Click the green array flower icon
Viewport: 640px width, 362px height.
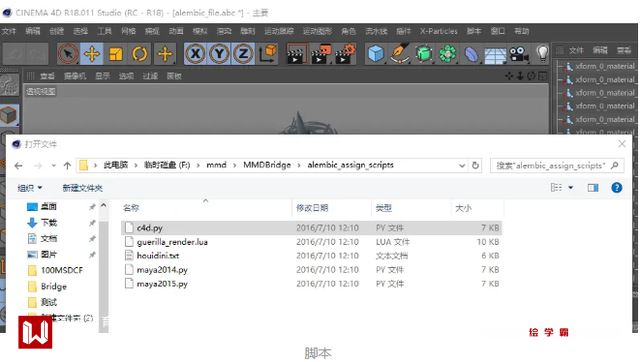[x=448, y=54]
